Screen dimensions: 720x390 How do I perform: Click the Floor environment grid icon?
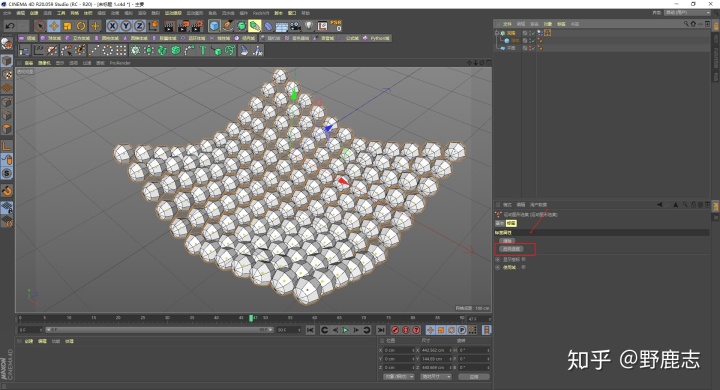281,26
